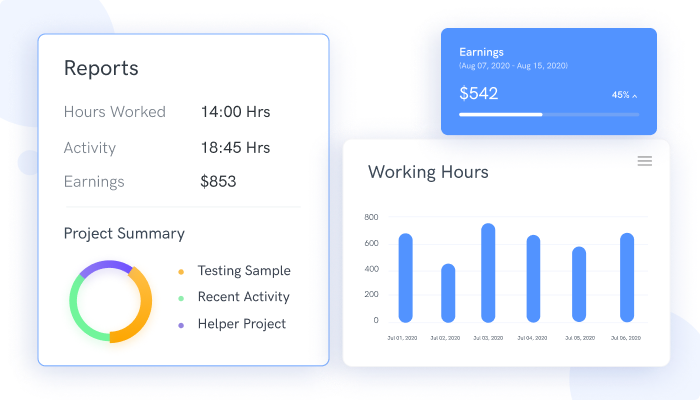The image size is (700, 400).
Task: Click the 18:45 Hrs value
Action: [x=235, y=147]
